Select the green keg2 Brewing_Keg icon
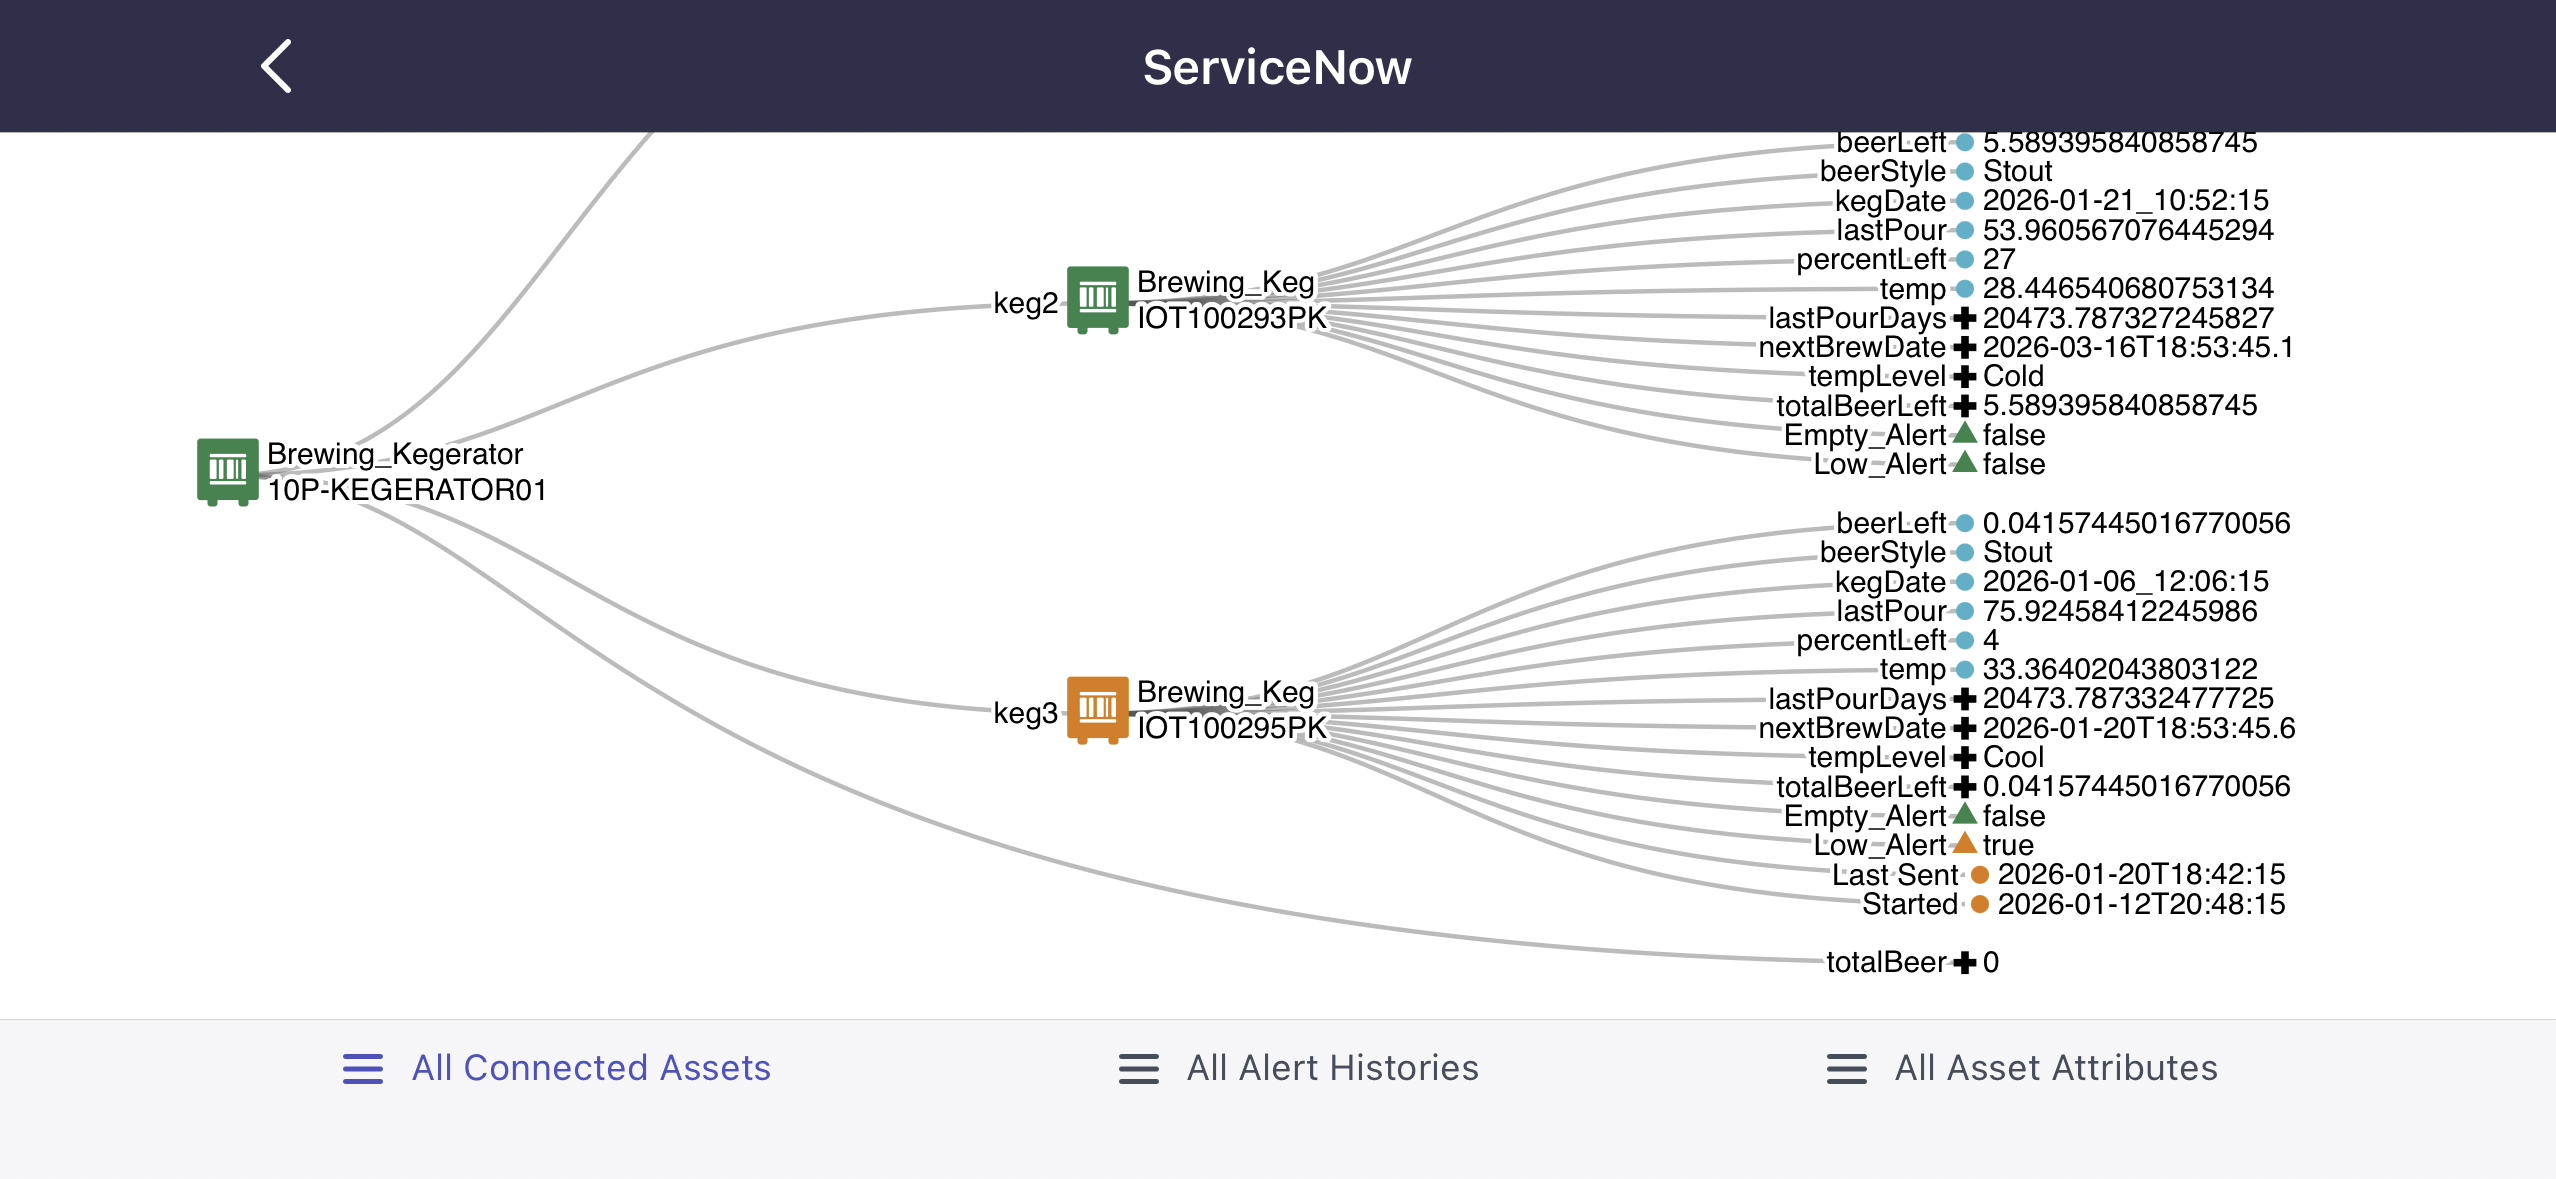The image size is (2556, 1179). pos(1098,299)
